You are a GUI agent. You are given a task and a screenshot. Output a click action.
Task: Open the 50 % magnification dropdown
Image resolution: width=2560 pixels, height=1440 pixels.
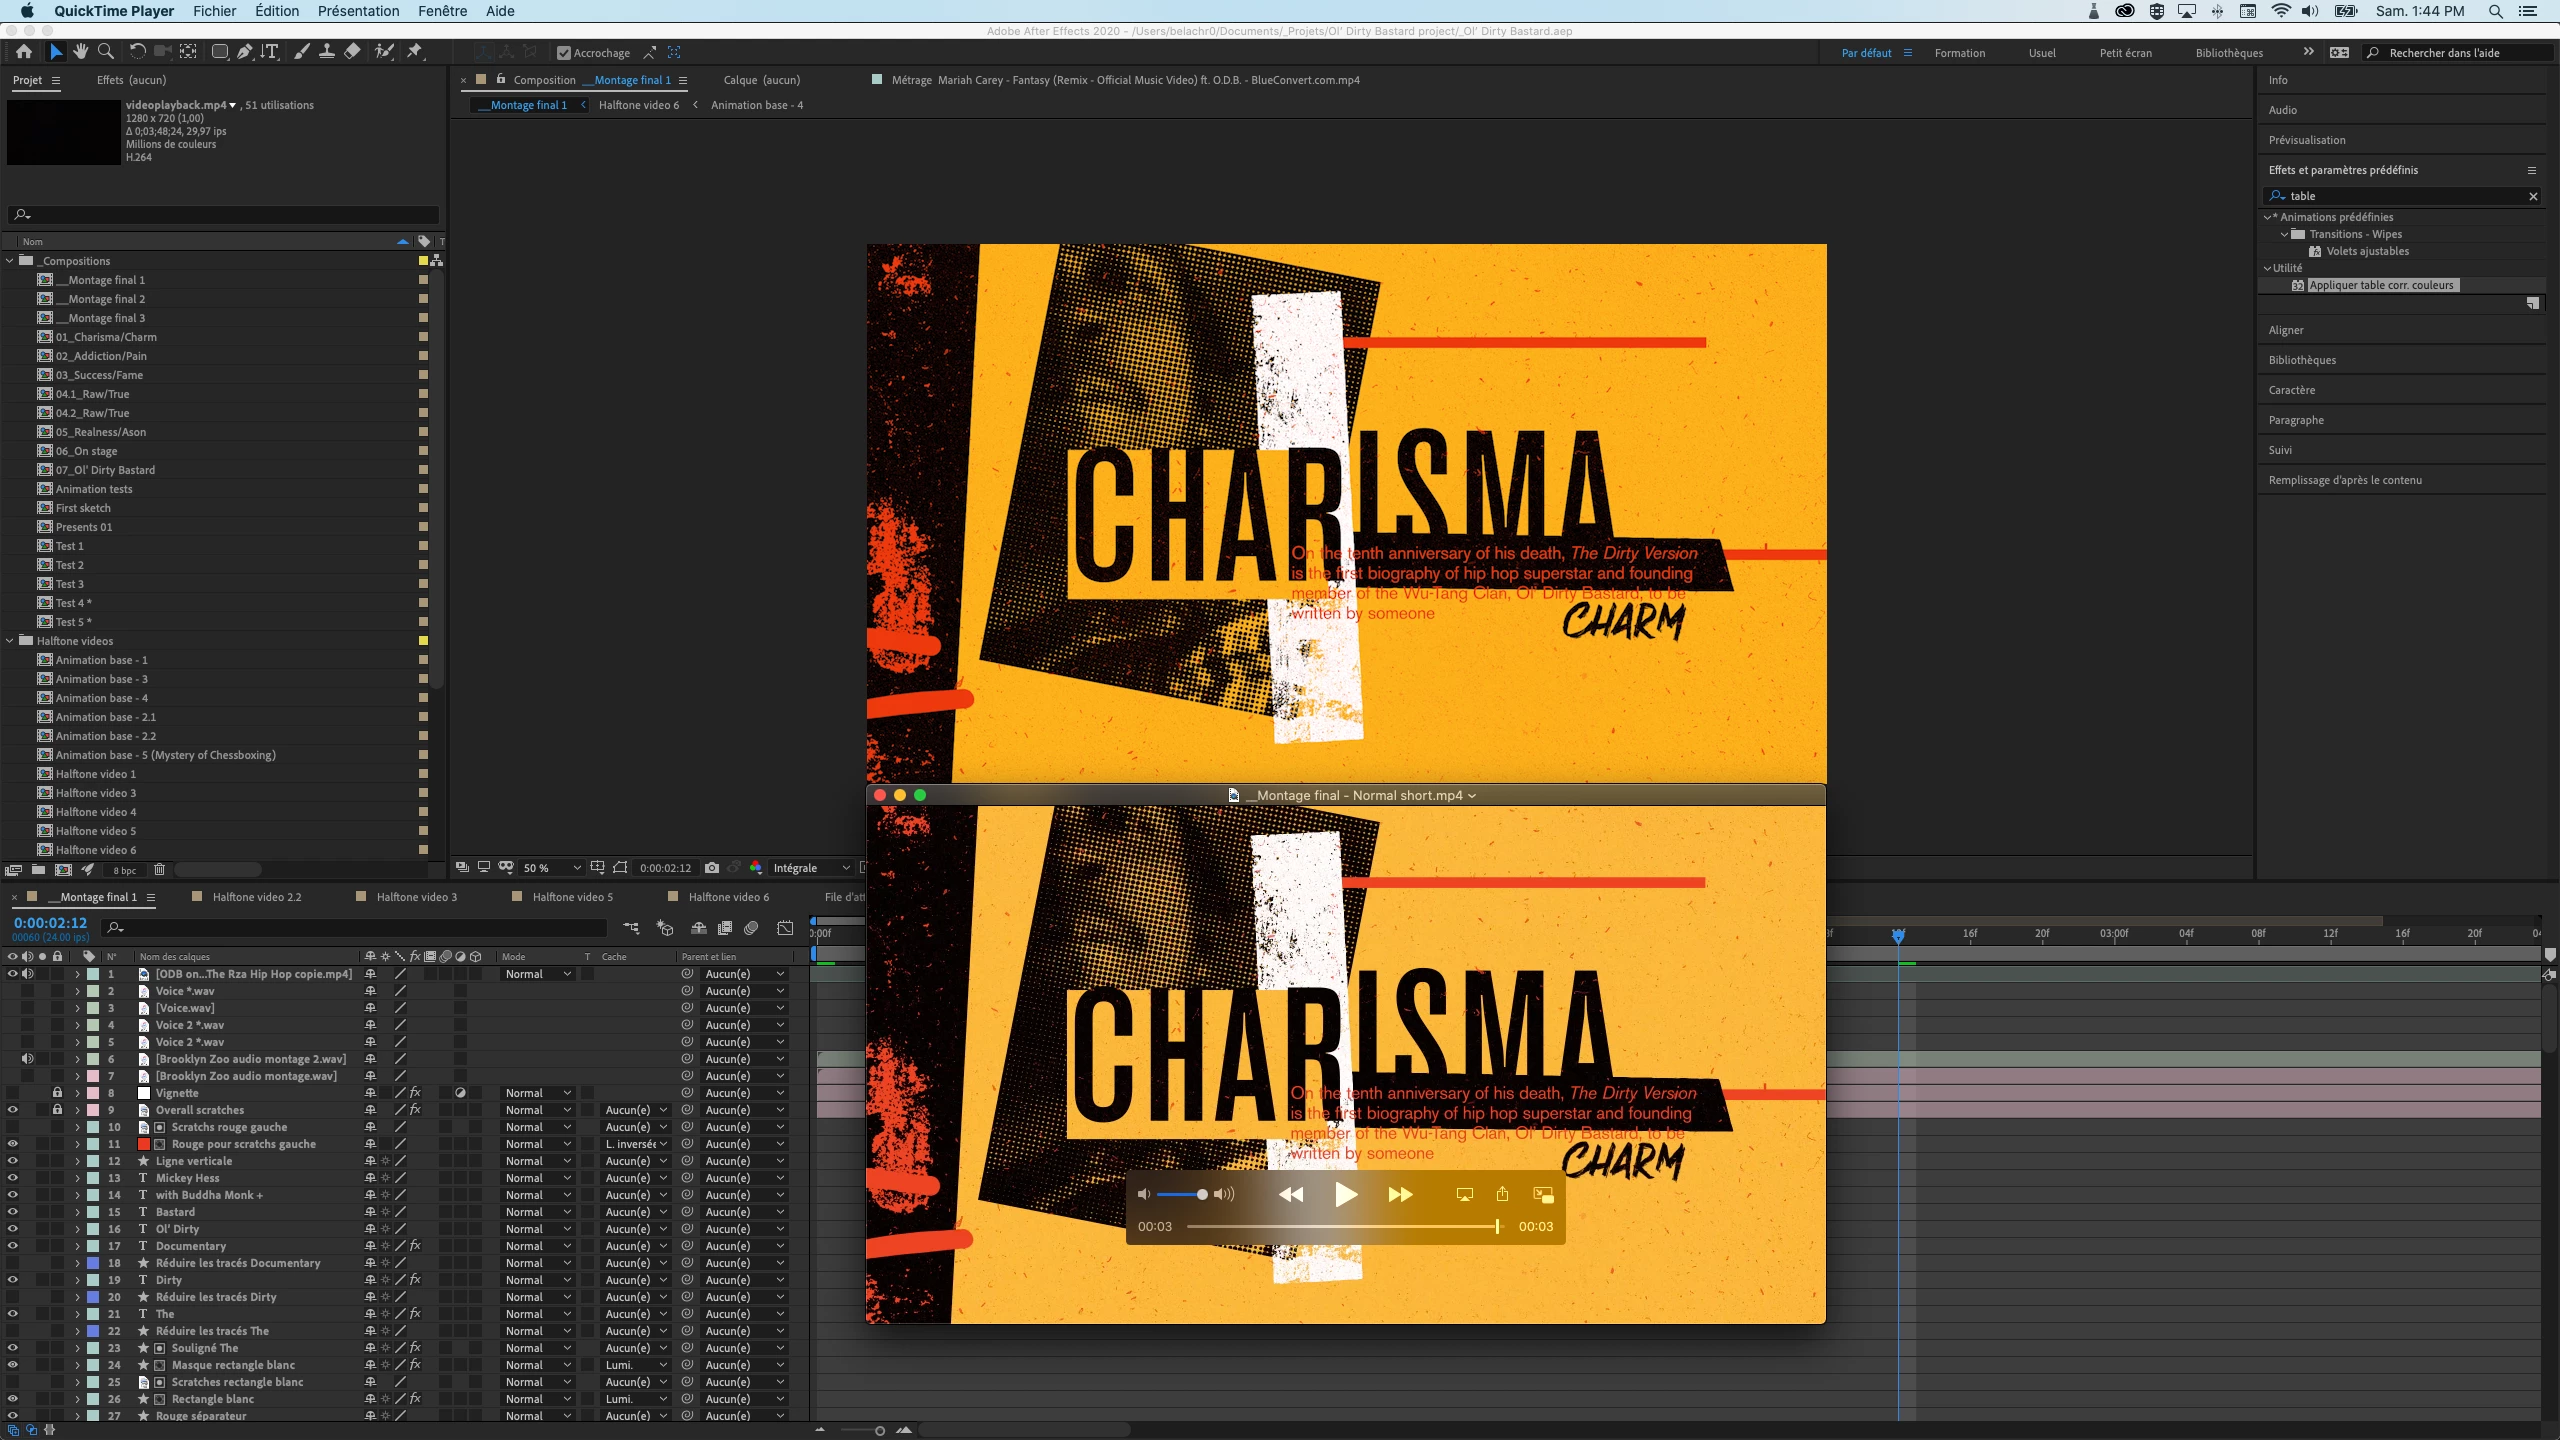(552, 868)
